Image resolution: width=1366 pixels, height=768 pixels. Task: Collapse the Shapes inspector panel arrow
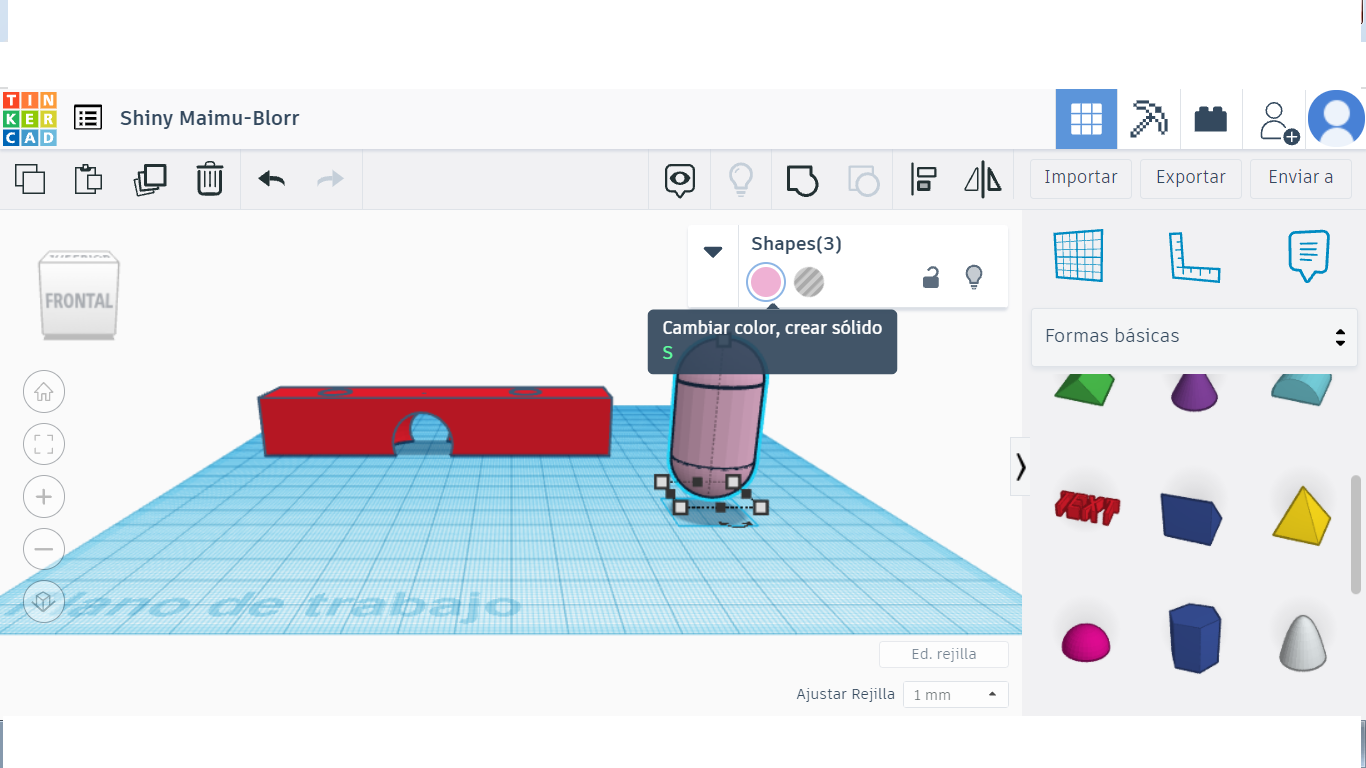713,252
